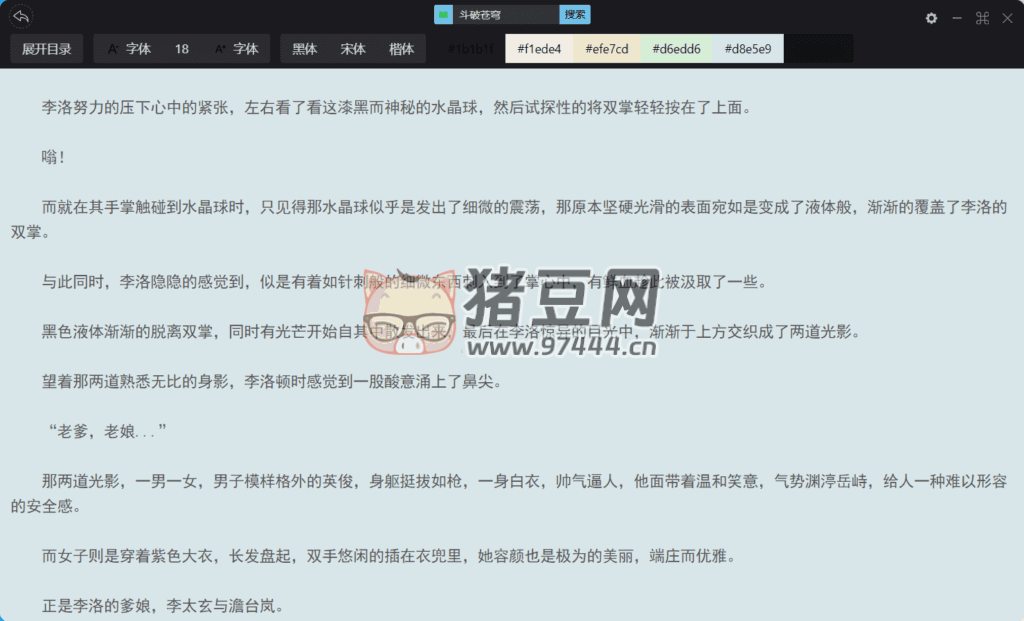Select the green #d6edd6 background

[x=677, y=49]
